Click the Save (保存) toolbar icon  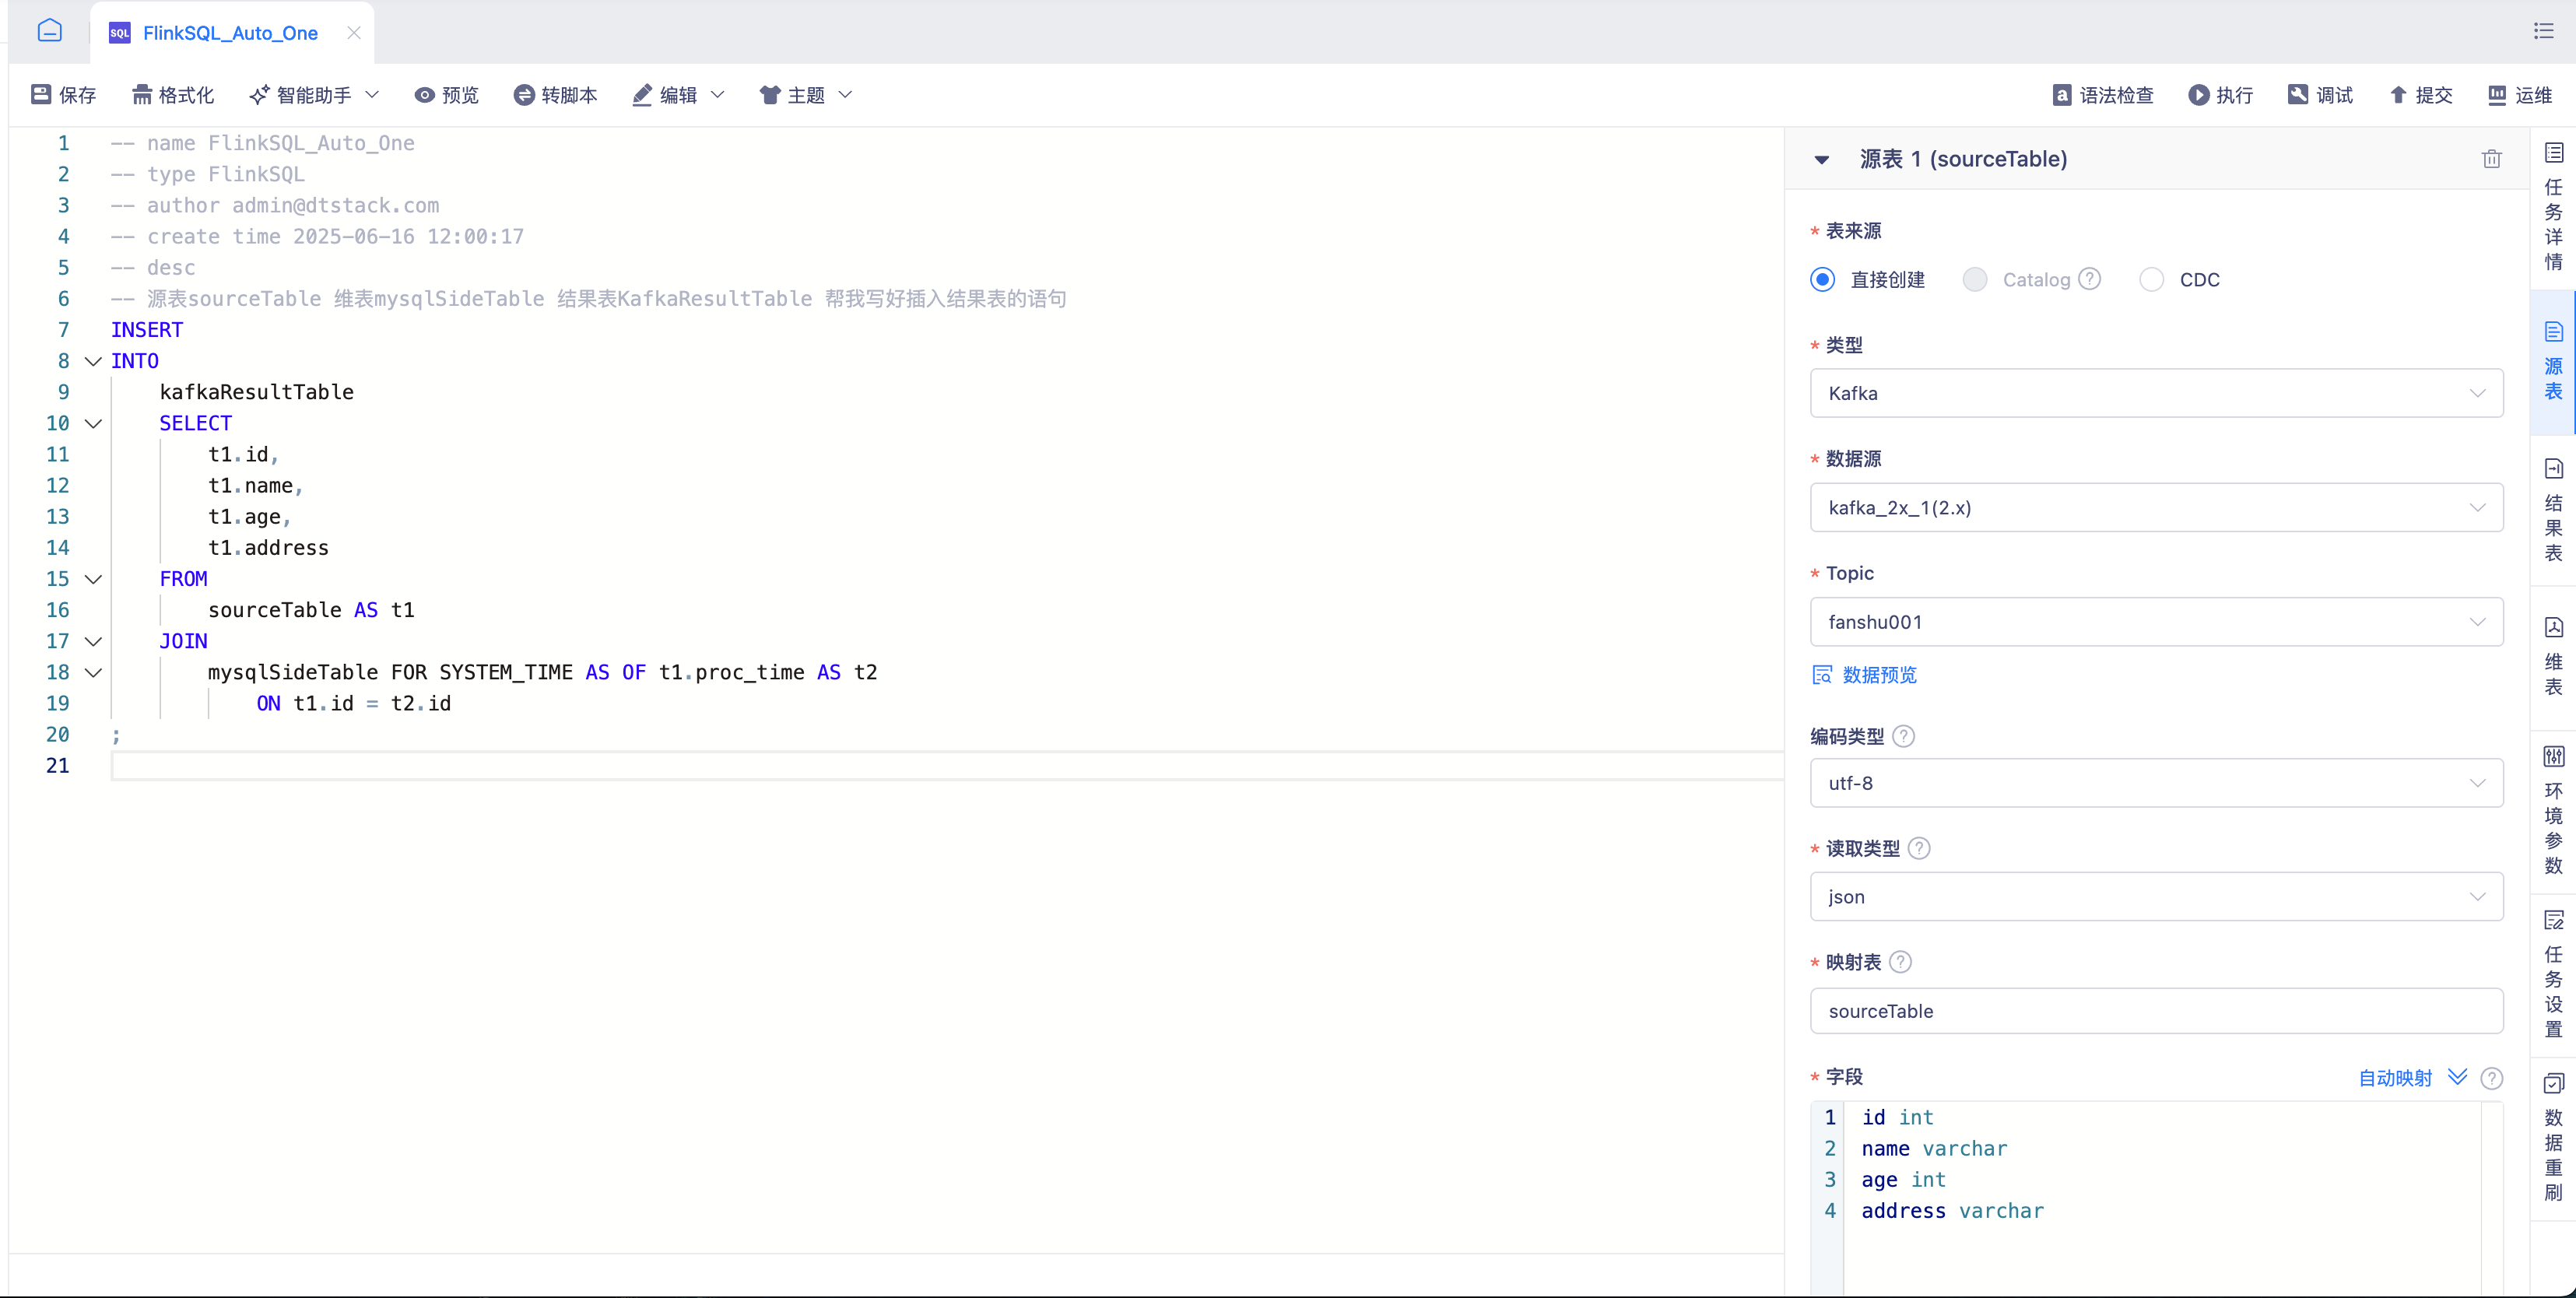[x=41, y=94]
